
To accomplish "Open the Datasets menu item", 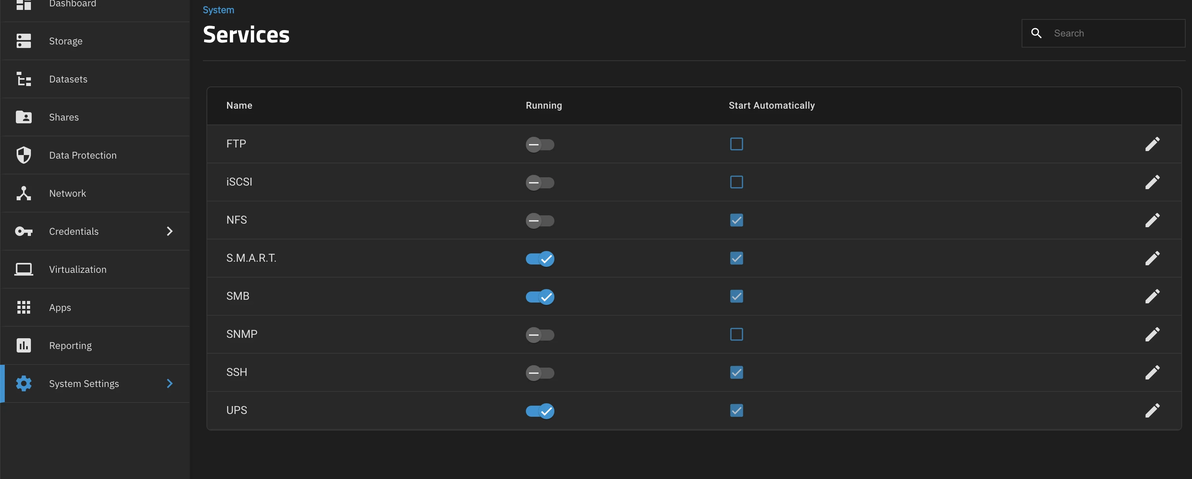I will 68,79.
